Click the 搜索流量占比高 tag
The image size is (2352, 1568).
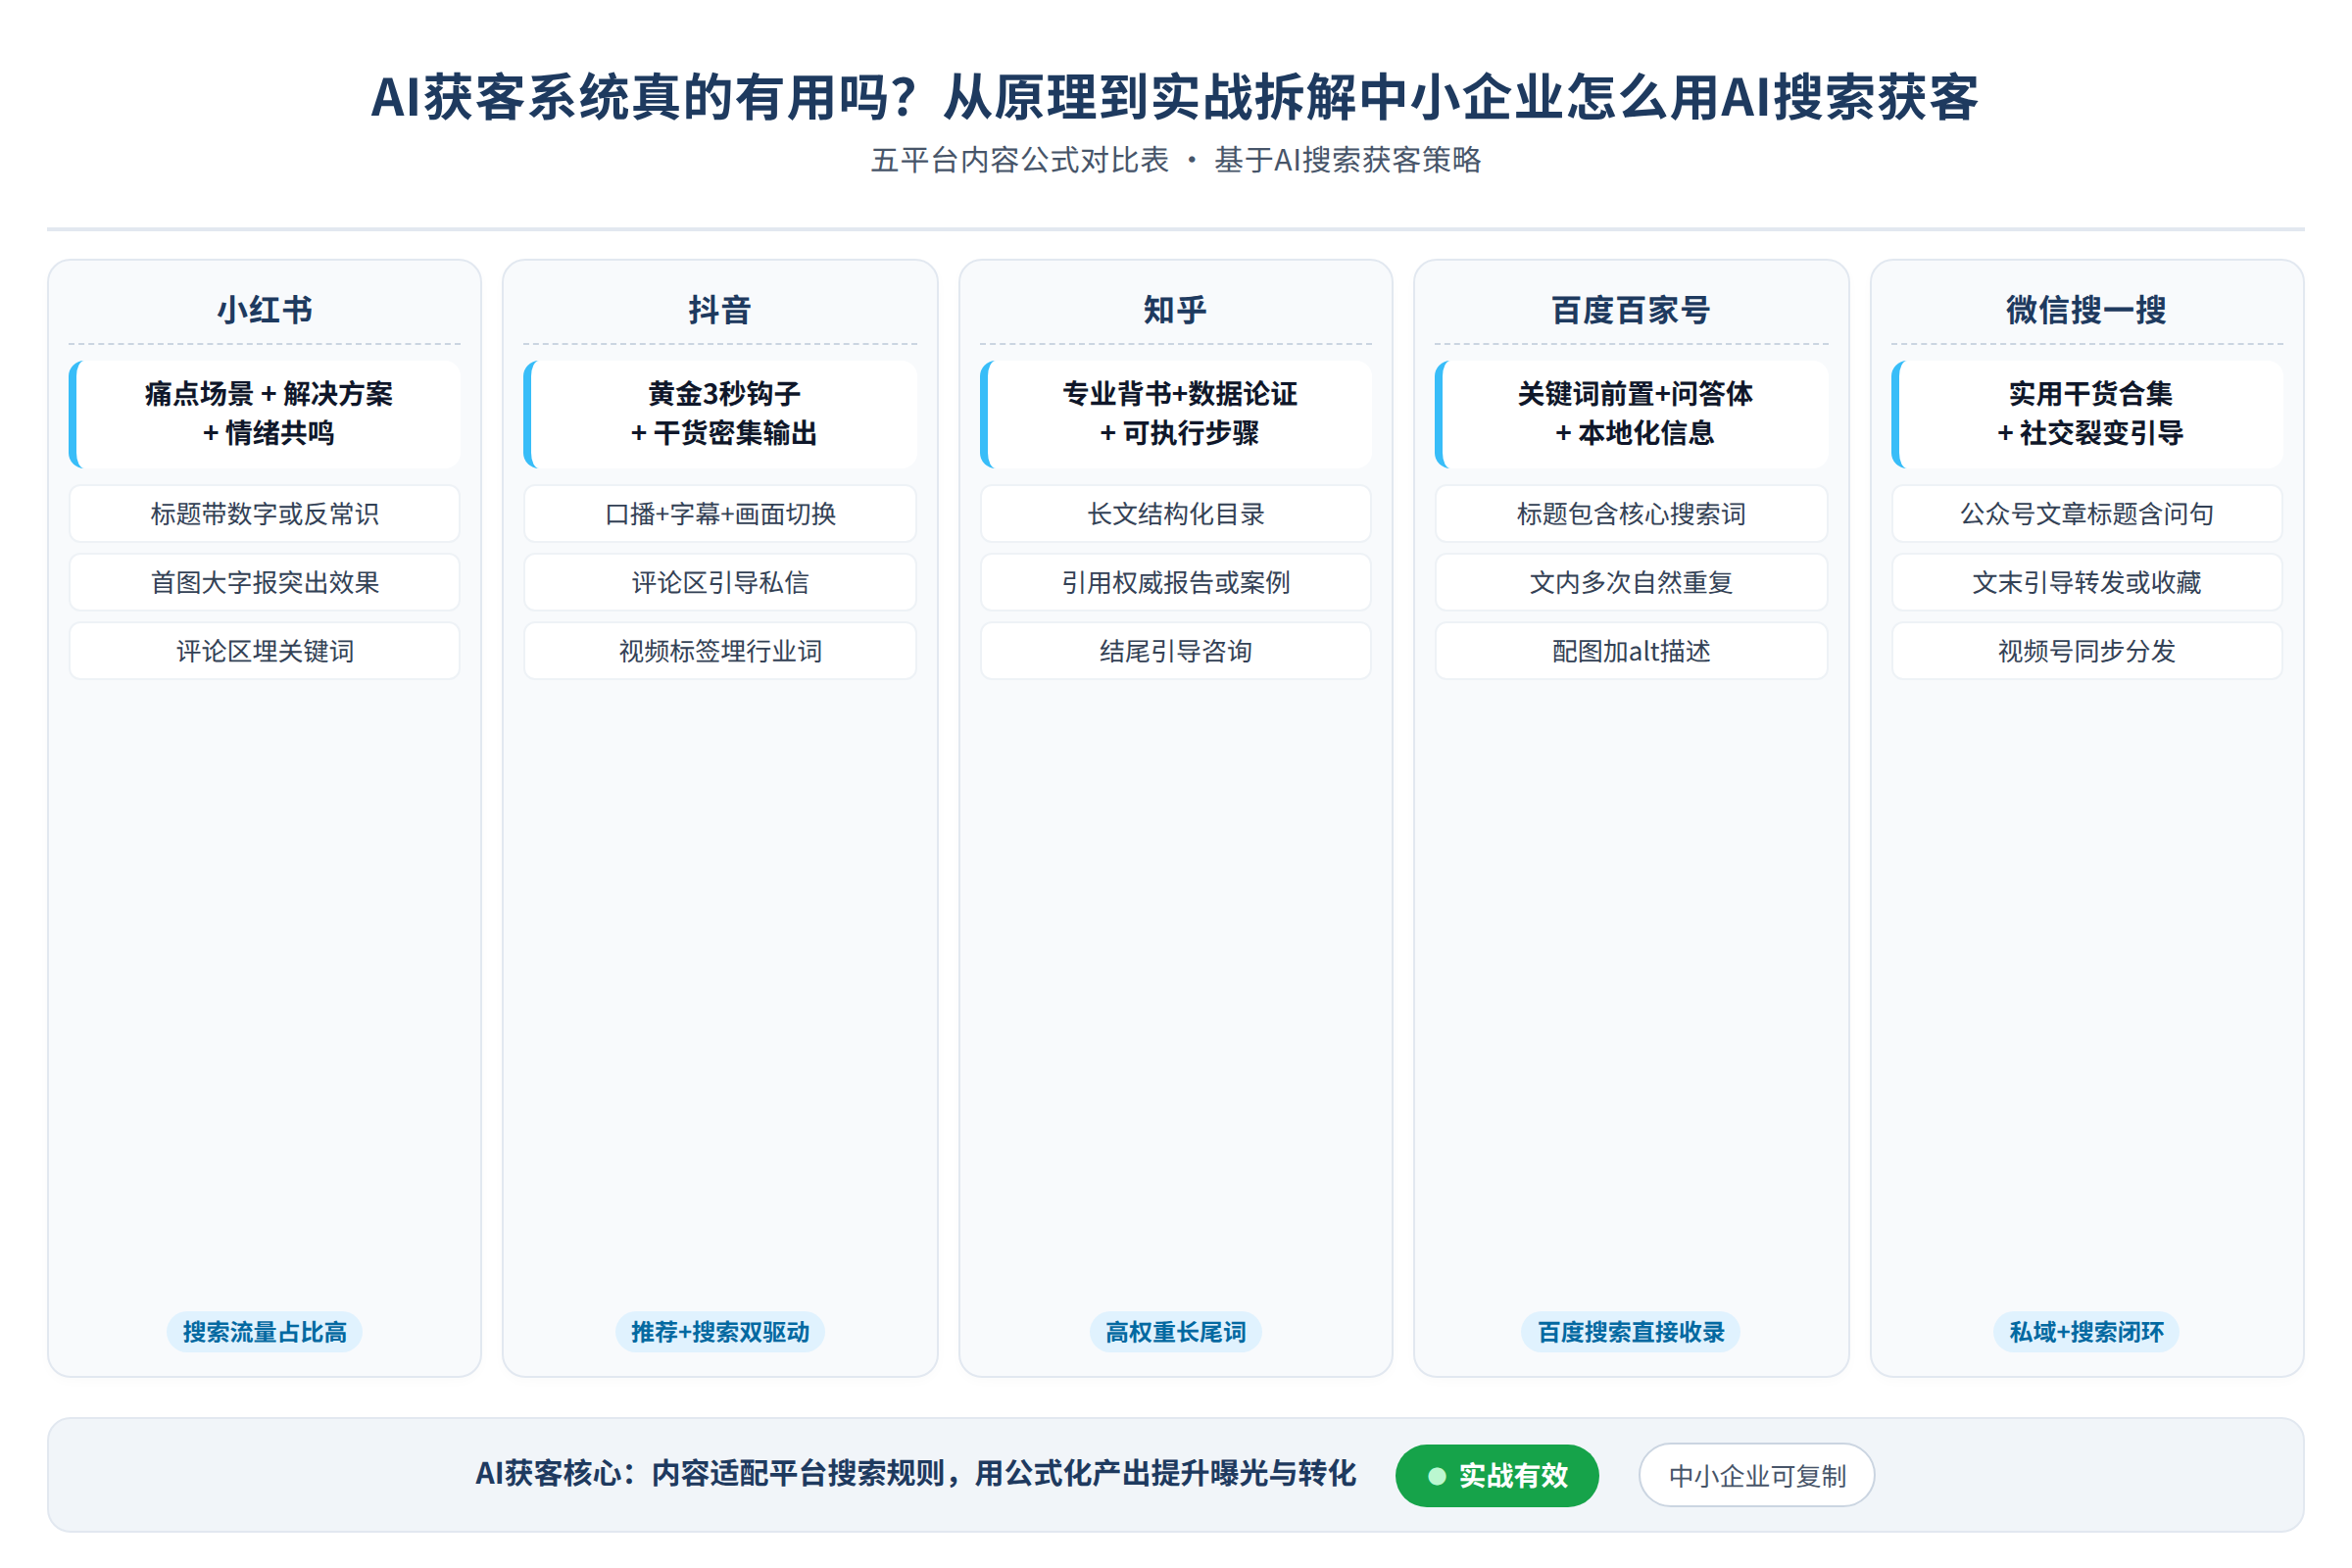[x=265, y=1332]
